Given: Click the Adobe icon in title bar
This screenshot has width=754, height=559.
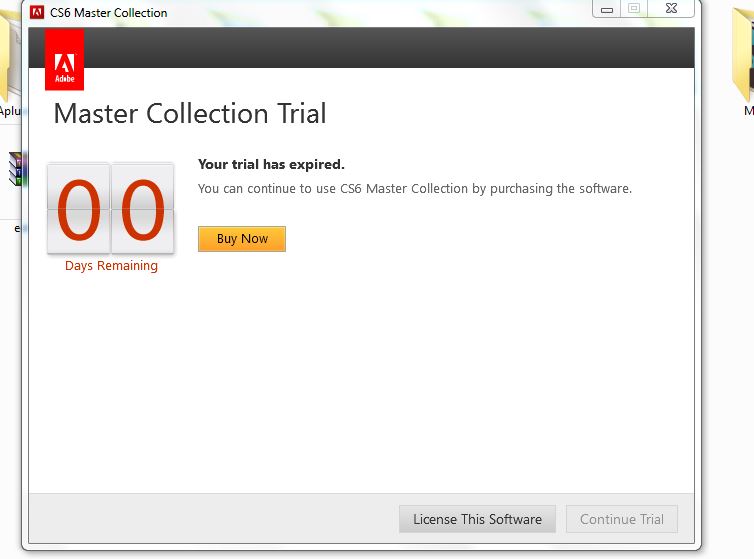Looking at the screenshot, I should (37, 12).
